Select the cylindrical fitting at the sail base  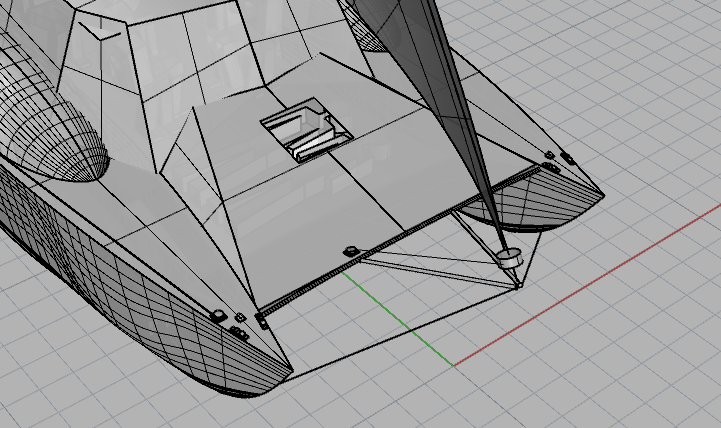click(x=509, y=257)
